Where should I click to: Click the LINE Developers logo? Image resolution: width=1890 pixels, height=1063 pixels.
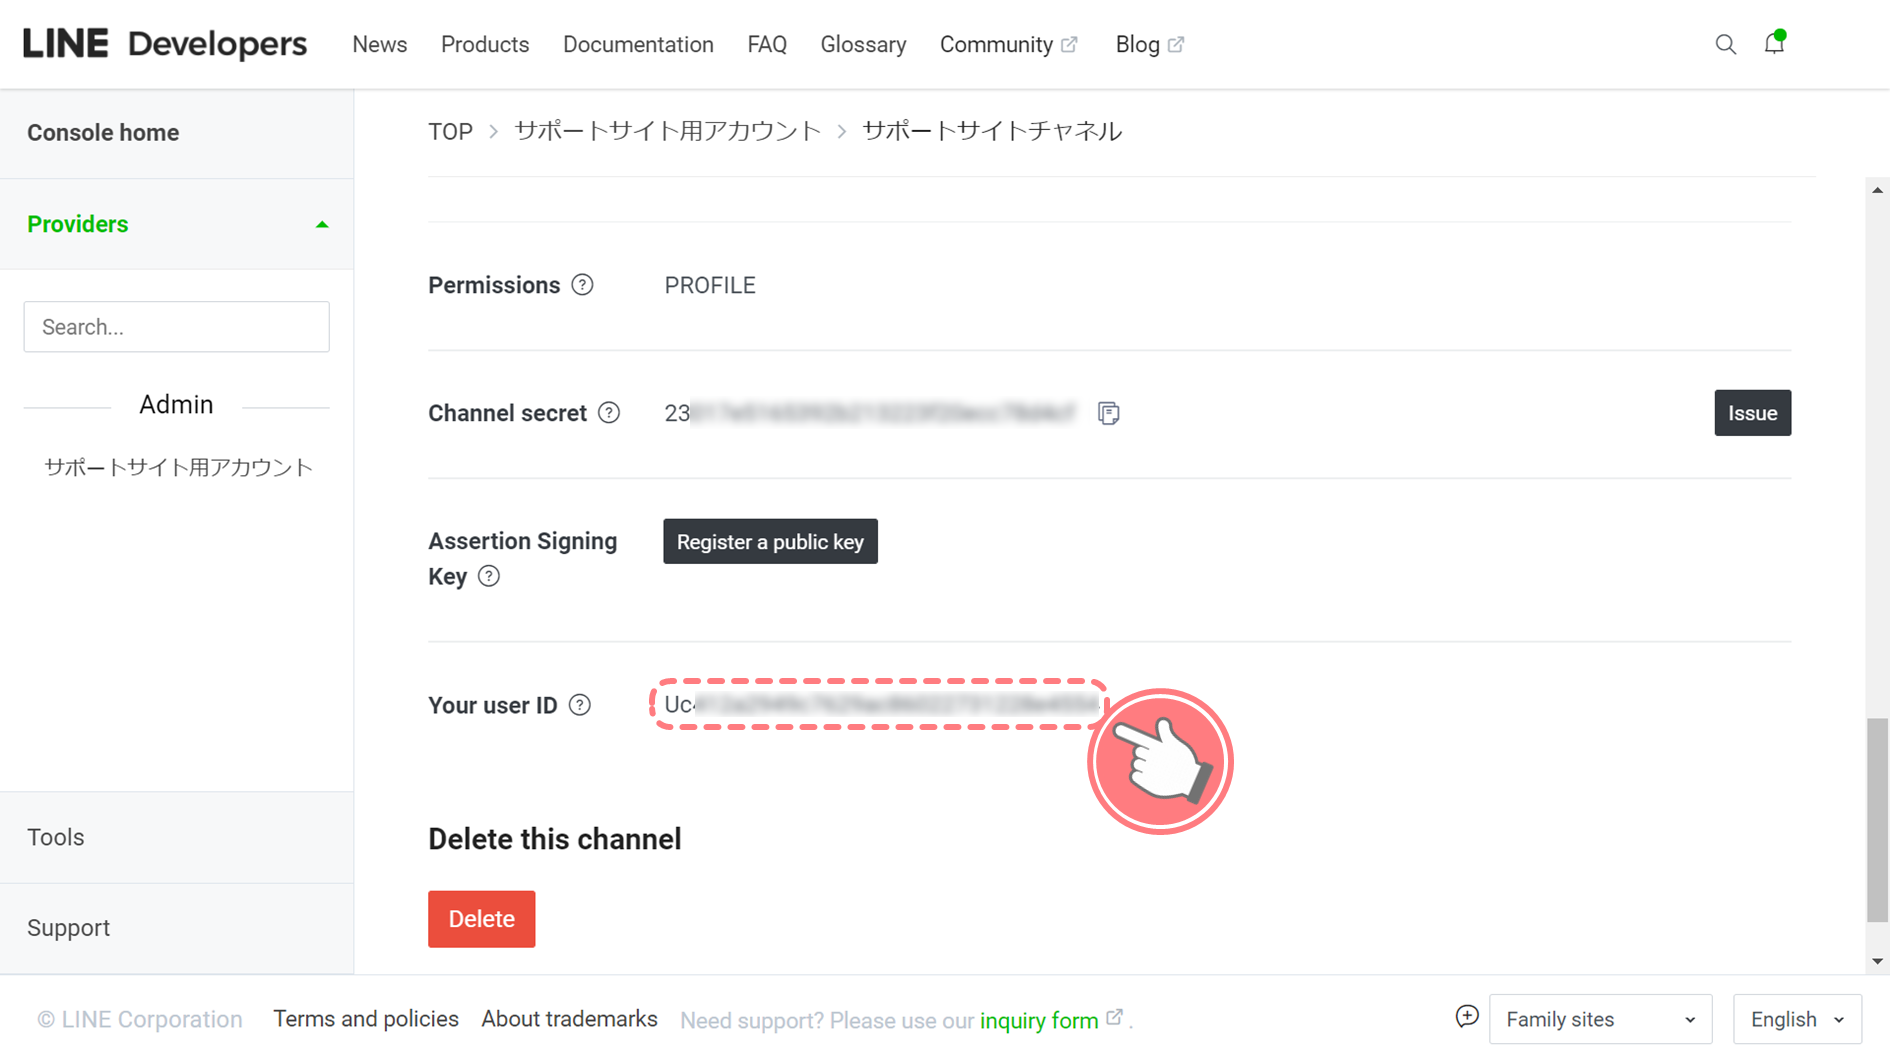165,44
